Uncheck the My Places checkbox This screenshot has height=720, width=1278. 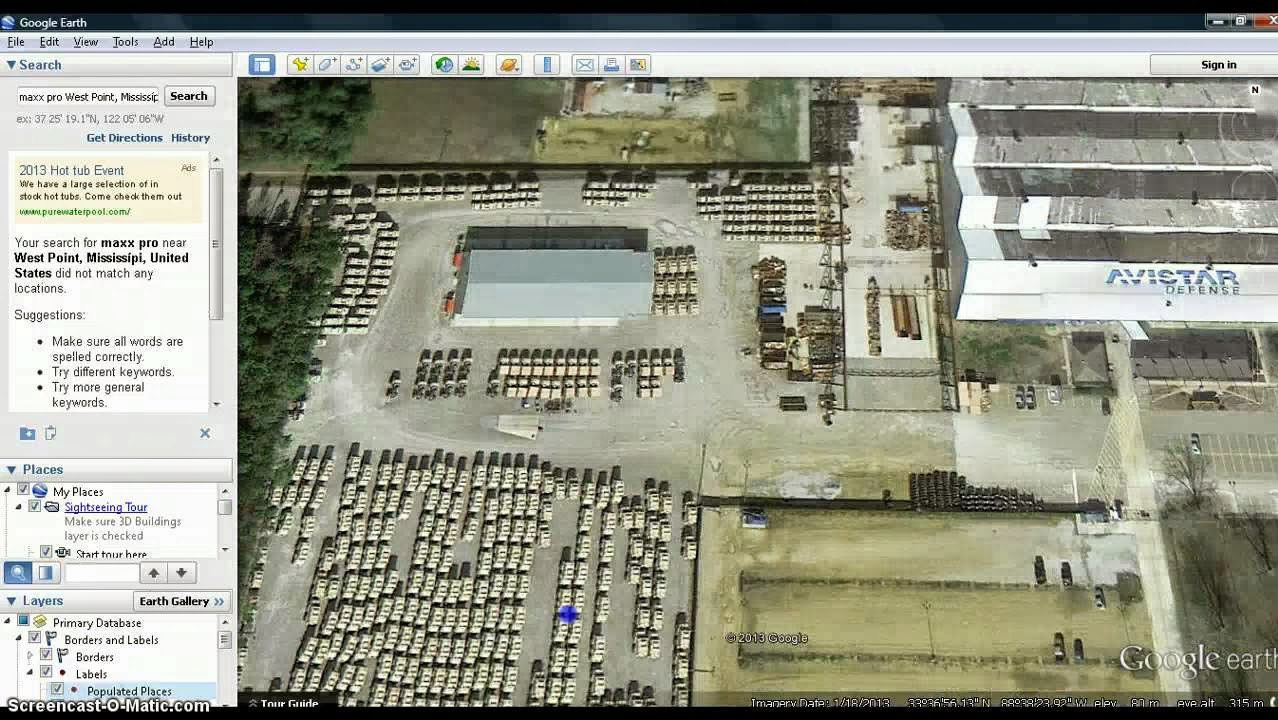pyautogui.click(x=23, y=490)
